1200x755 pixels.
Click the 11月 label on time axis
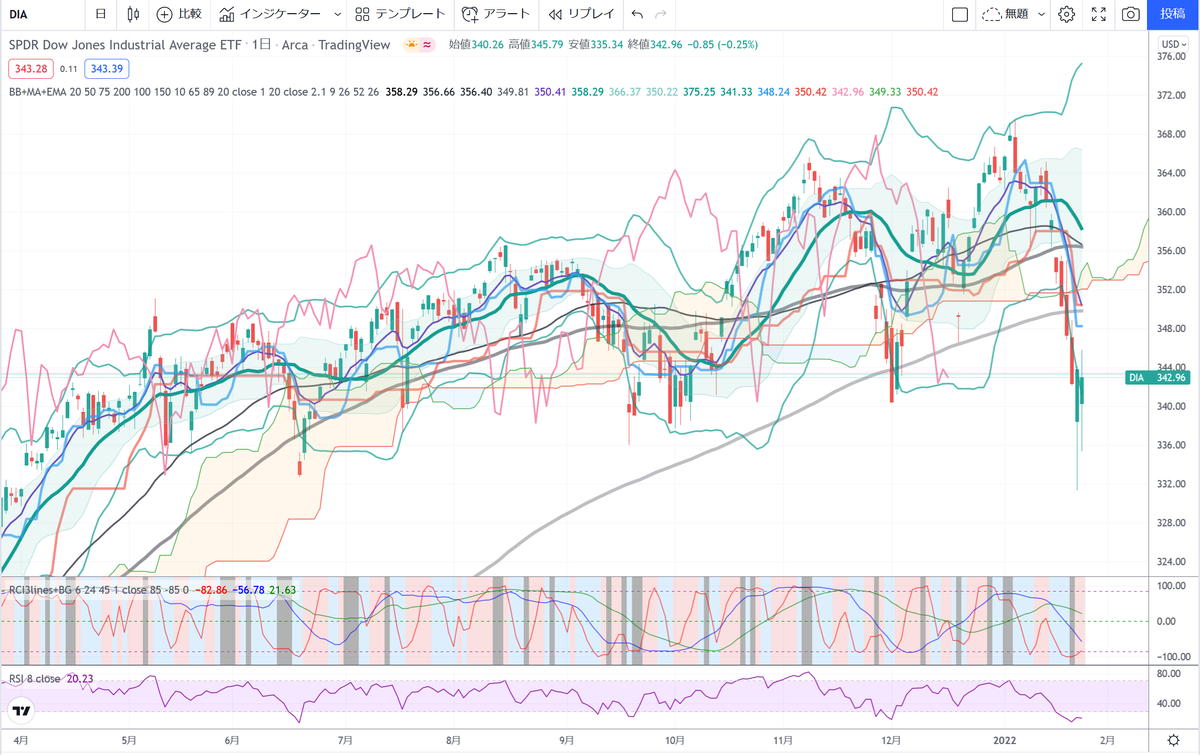coord(784,741)
